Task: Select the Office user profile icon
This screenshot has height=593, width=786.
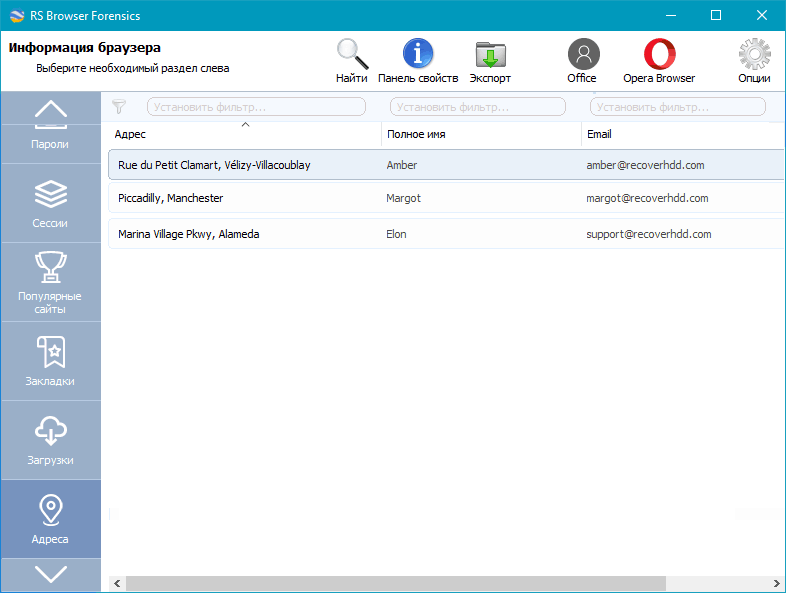Action: pyautogui.click(x=583, y=54)
